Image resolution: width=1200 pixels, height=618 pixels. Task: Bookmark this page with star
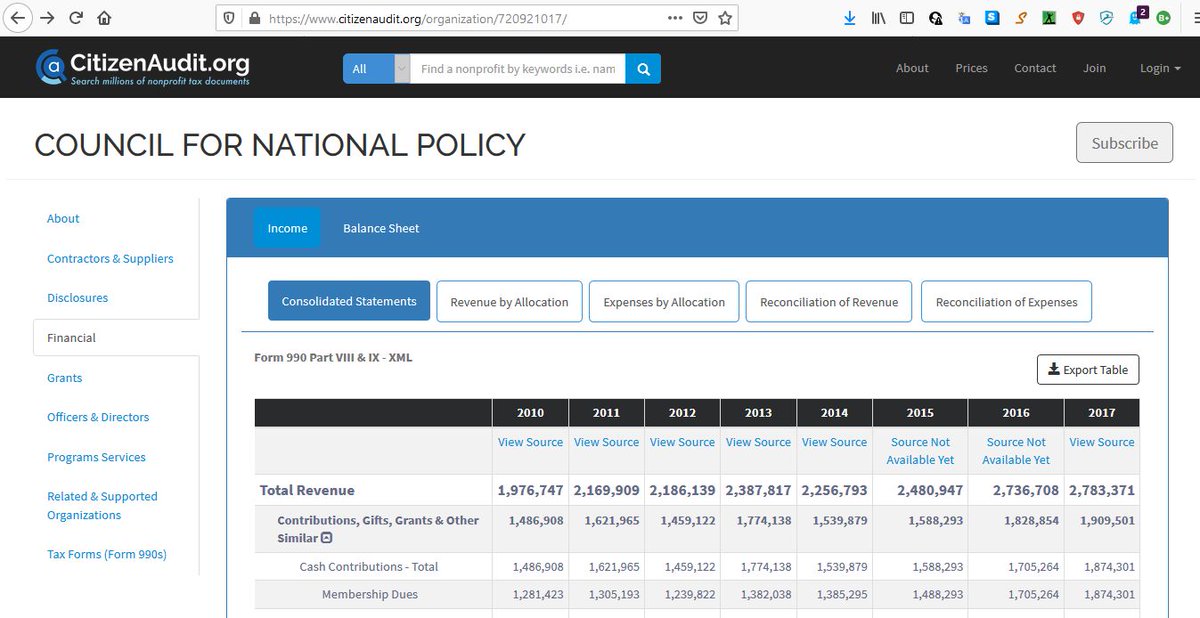click(x=725, y=18)
